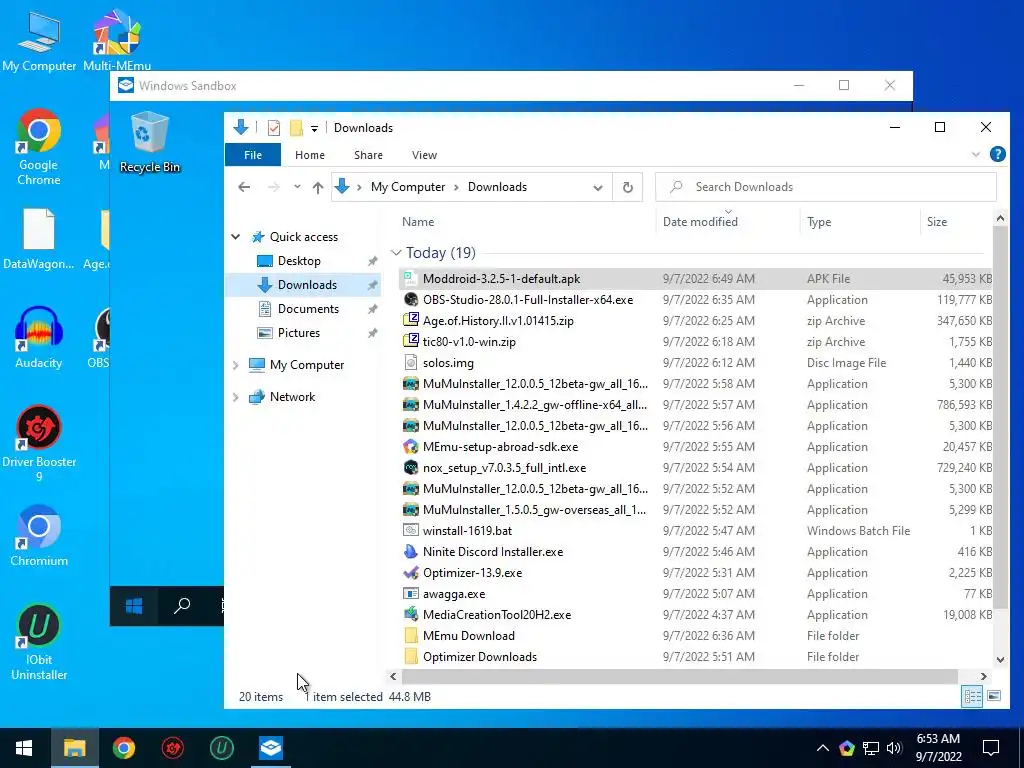The width and height of the screenshot is (1024, 768).
Task: Open the View ribbon tab
Action: [424, 155]
